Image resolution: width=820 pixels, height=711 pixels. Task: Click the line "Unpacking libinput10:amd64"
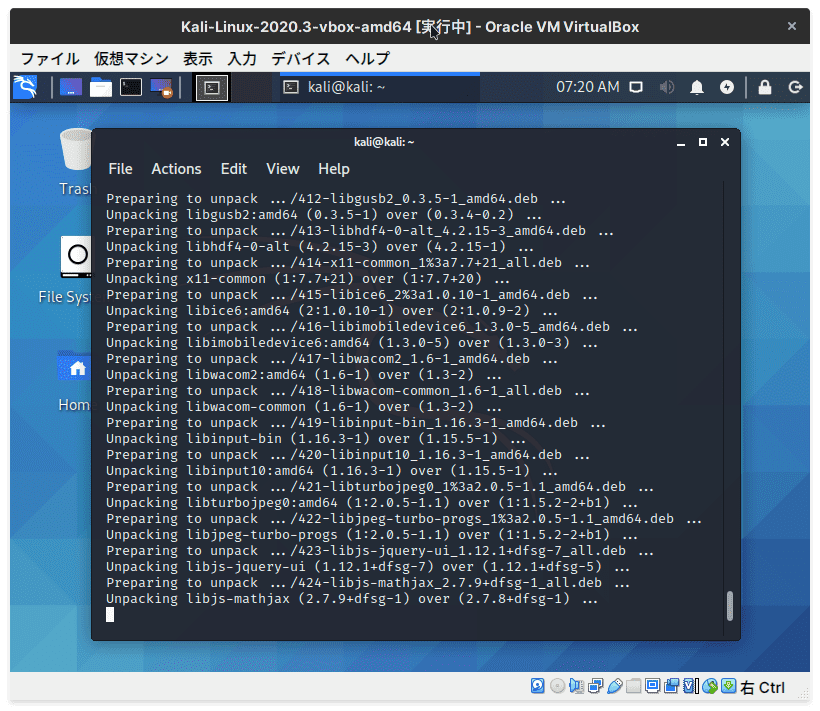[x=332, y=471]
